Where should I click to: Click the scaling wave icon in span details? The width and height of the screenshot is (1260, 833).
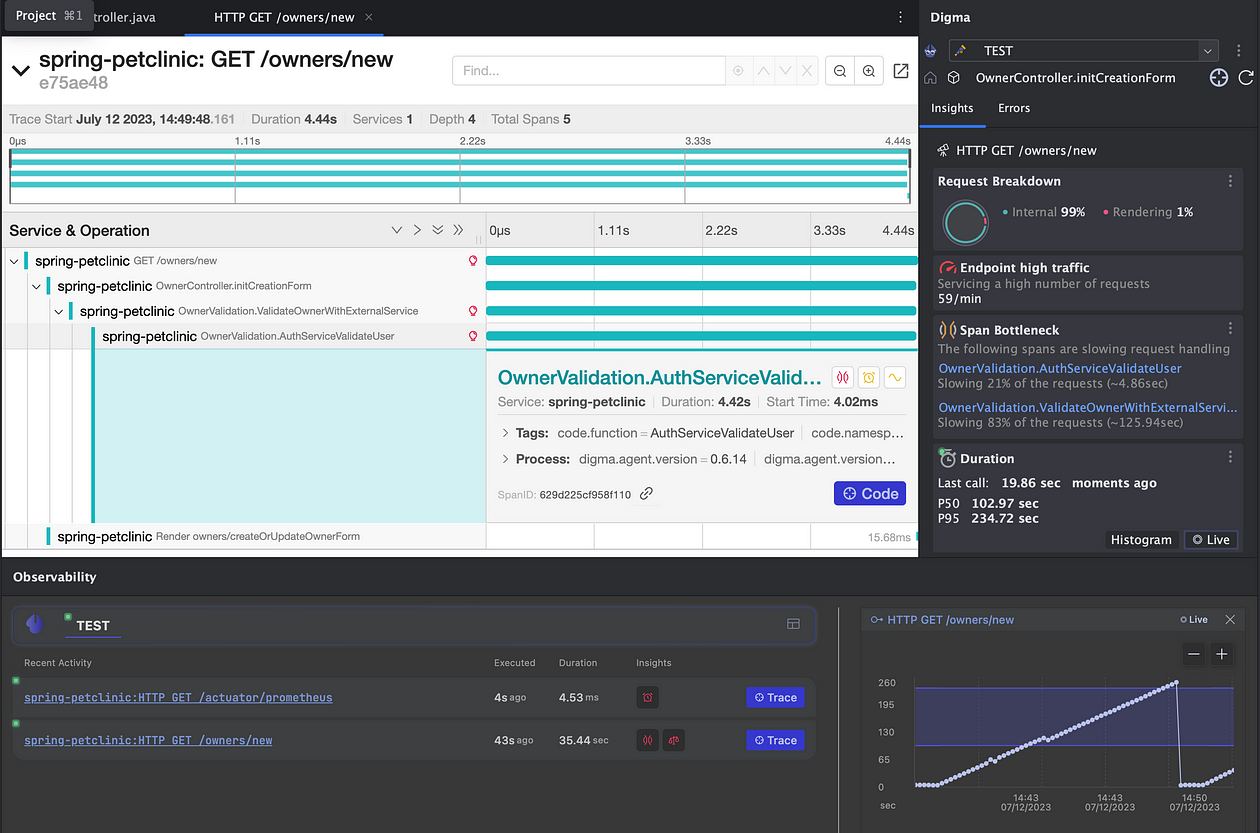click(895, 377)
